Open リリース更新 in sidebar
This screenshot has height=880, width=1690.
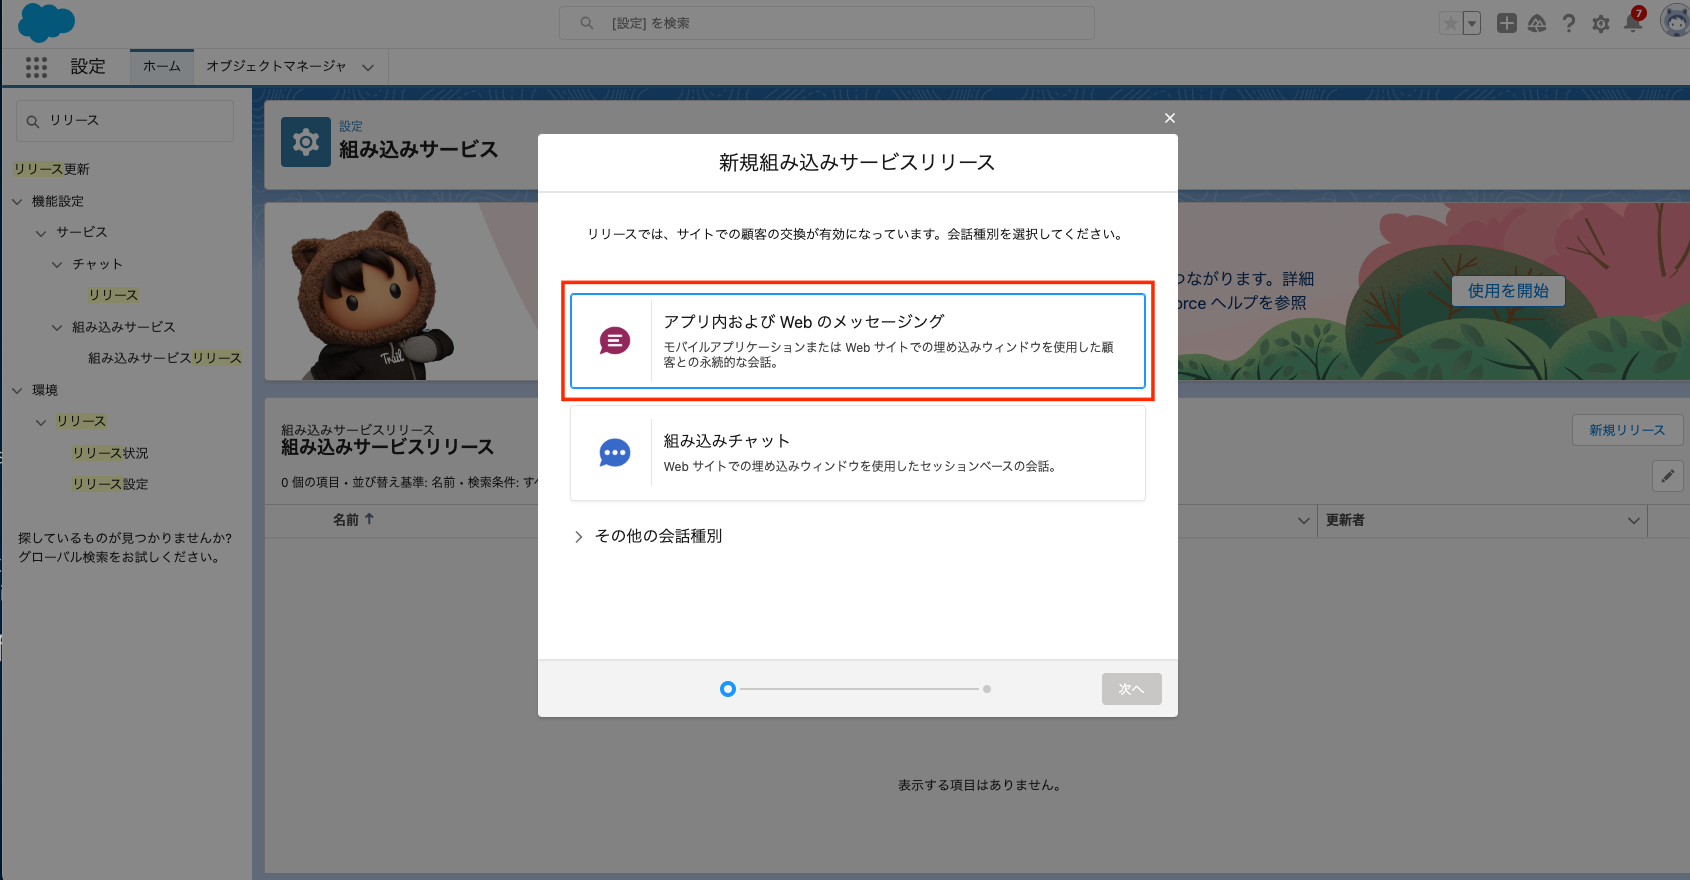tap(52, 169)
